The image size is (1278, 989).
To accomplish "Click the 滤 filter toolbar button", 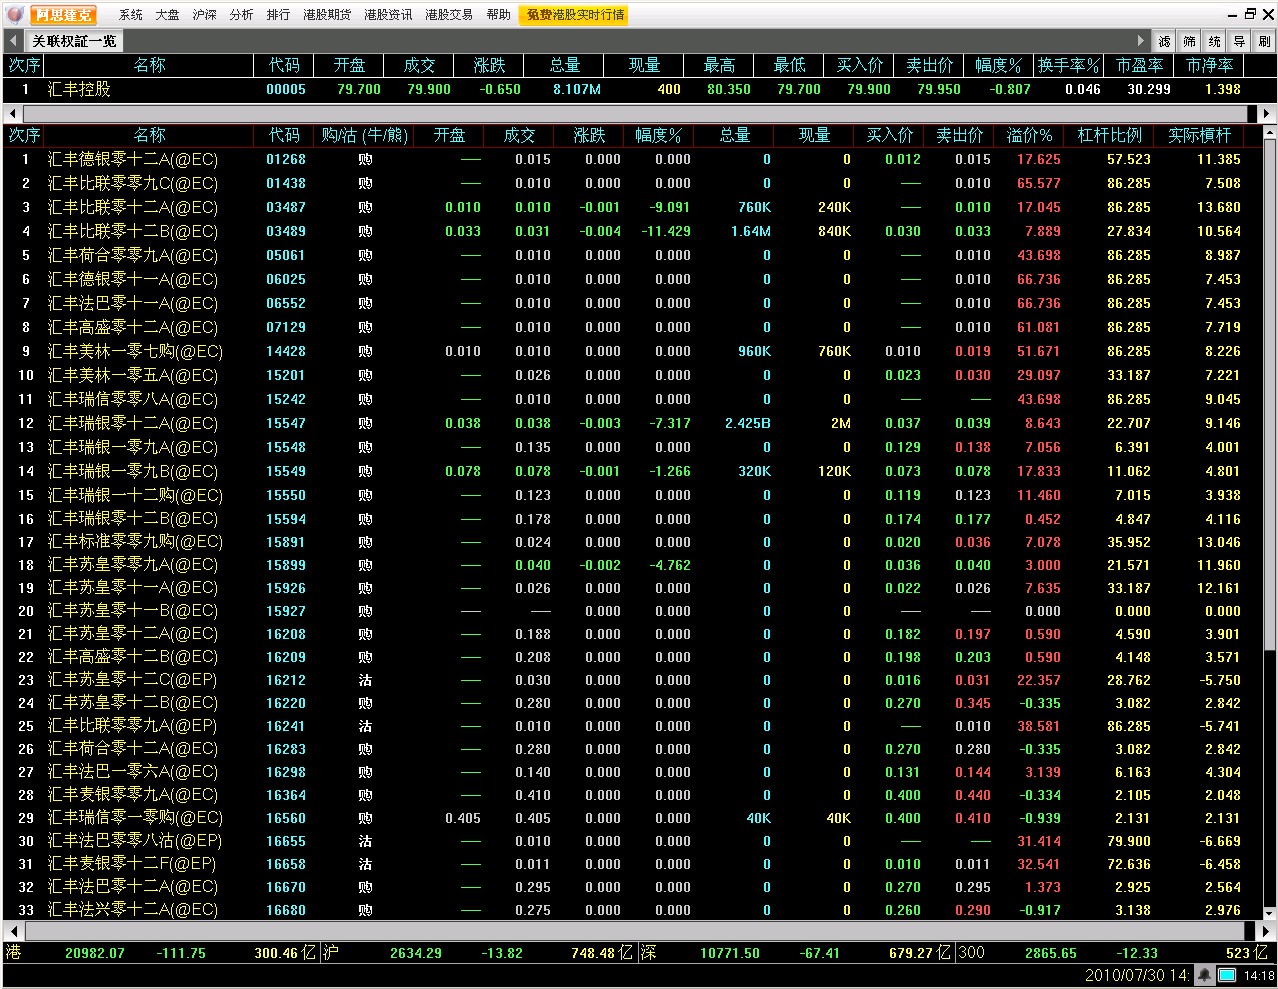I will [1165, 41].
